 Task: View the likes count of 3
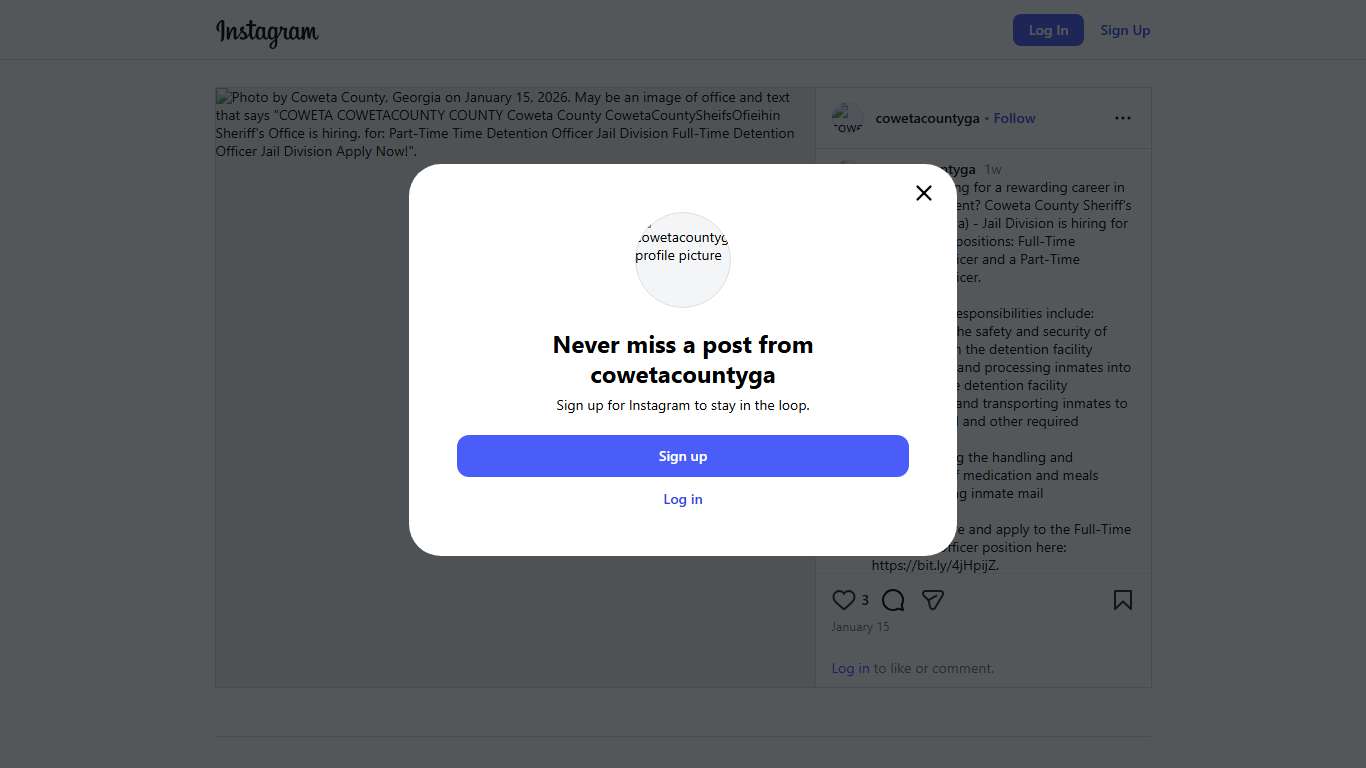865,600
